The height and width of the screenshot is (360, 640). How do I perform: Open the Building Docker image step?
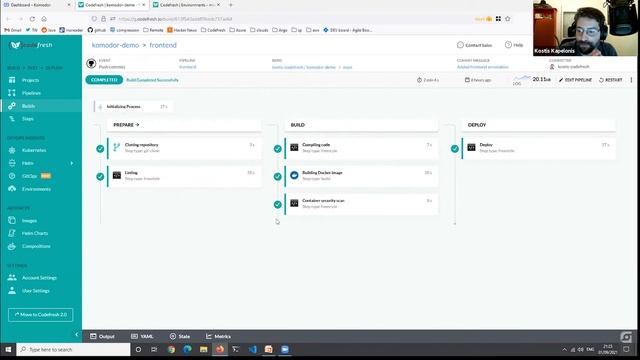tap(362, 176)
